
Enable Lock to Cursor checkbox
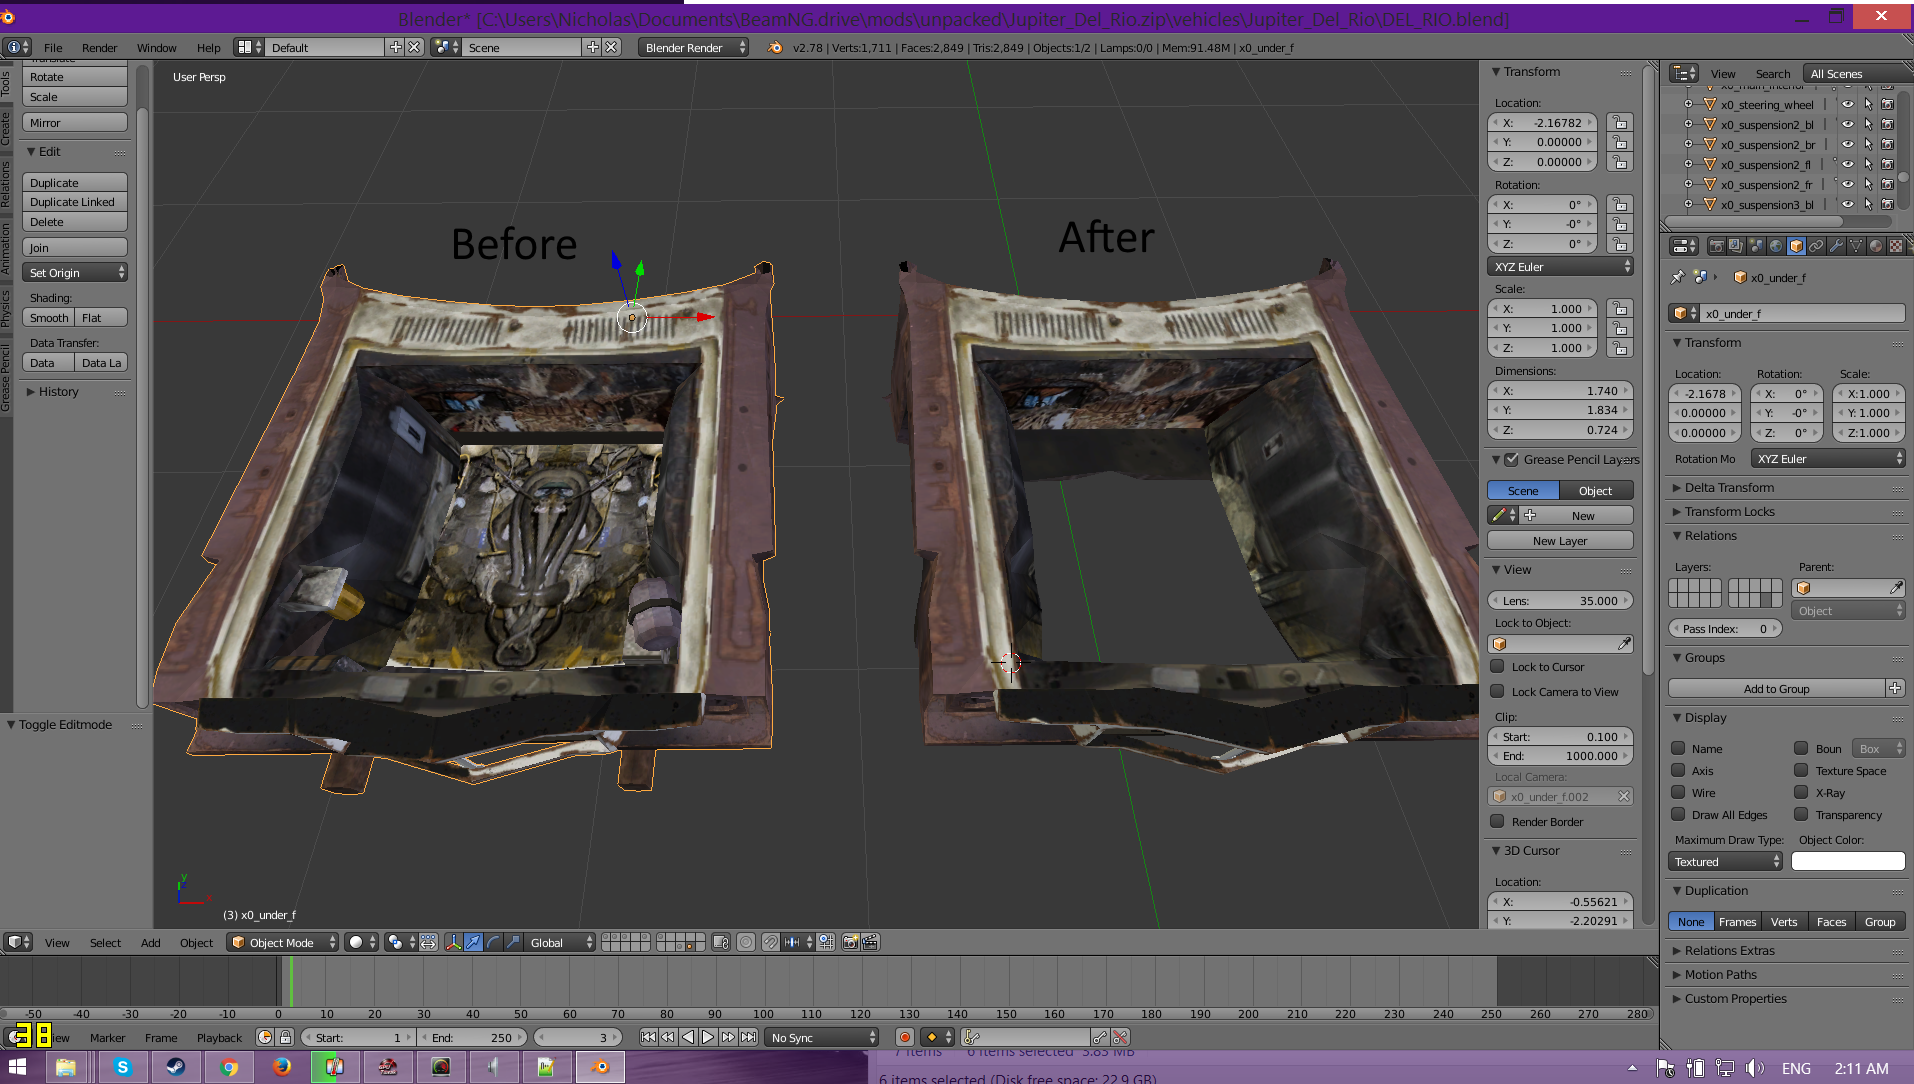[x=1497, y=666]
